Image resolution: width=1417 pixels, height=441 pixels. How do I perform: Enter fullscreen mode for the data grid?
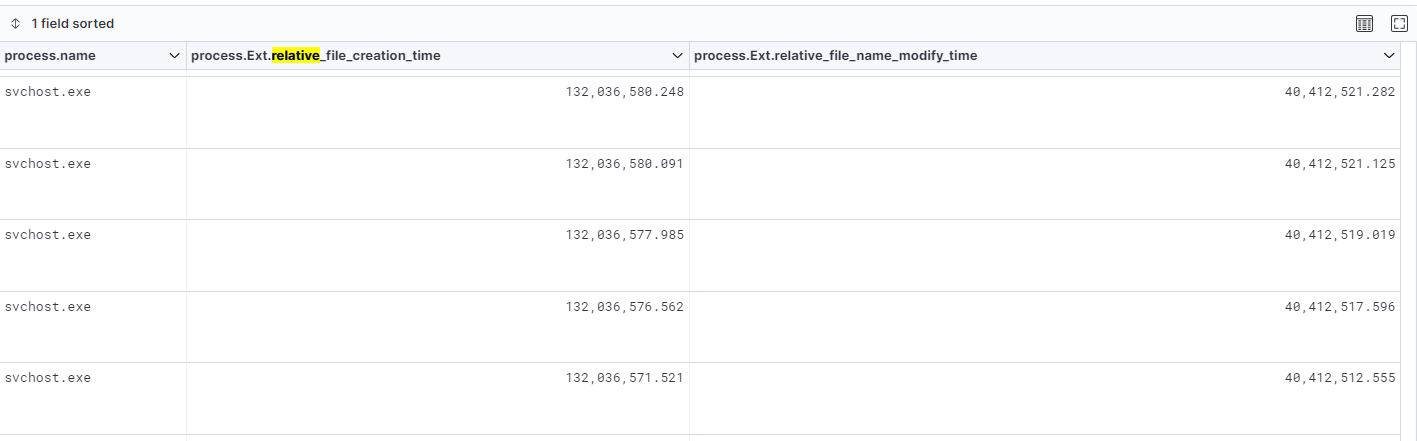pyautogui.click(x=1398, y=24)
